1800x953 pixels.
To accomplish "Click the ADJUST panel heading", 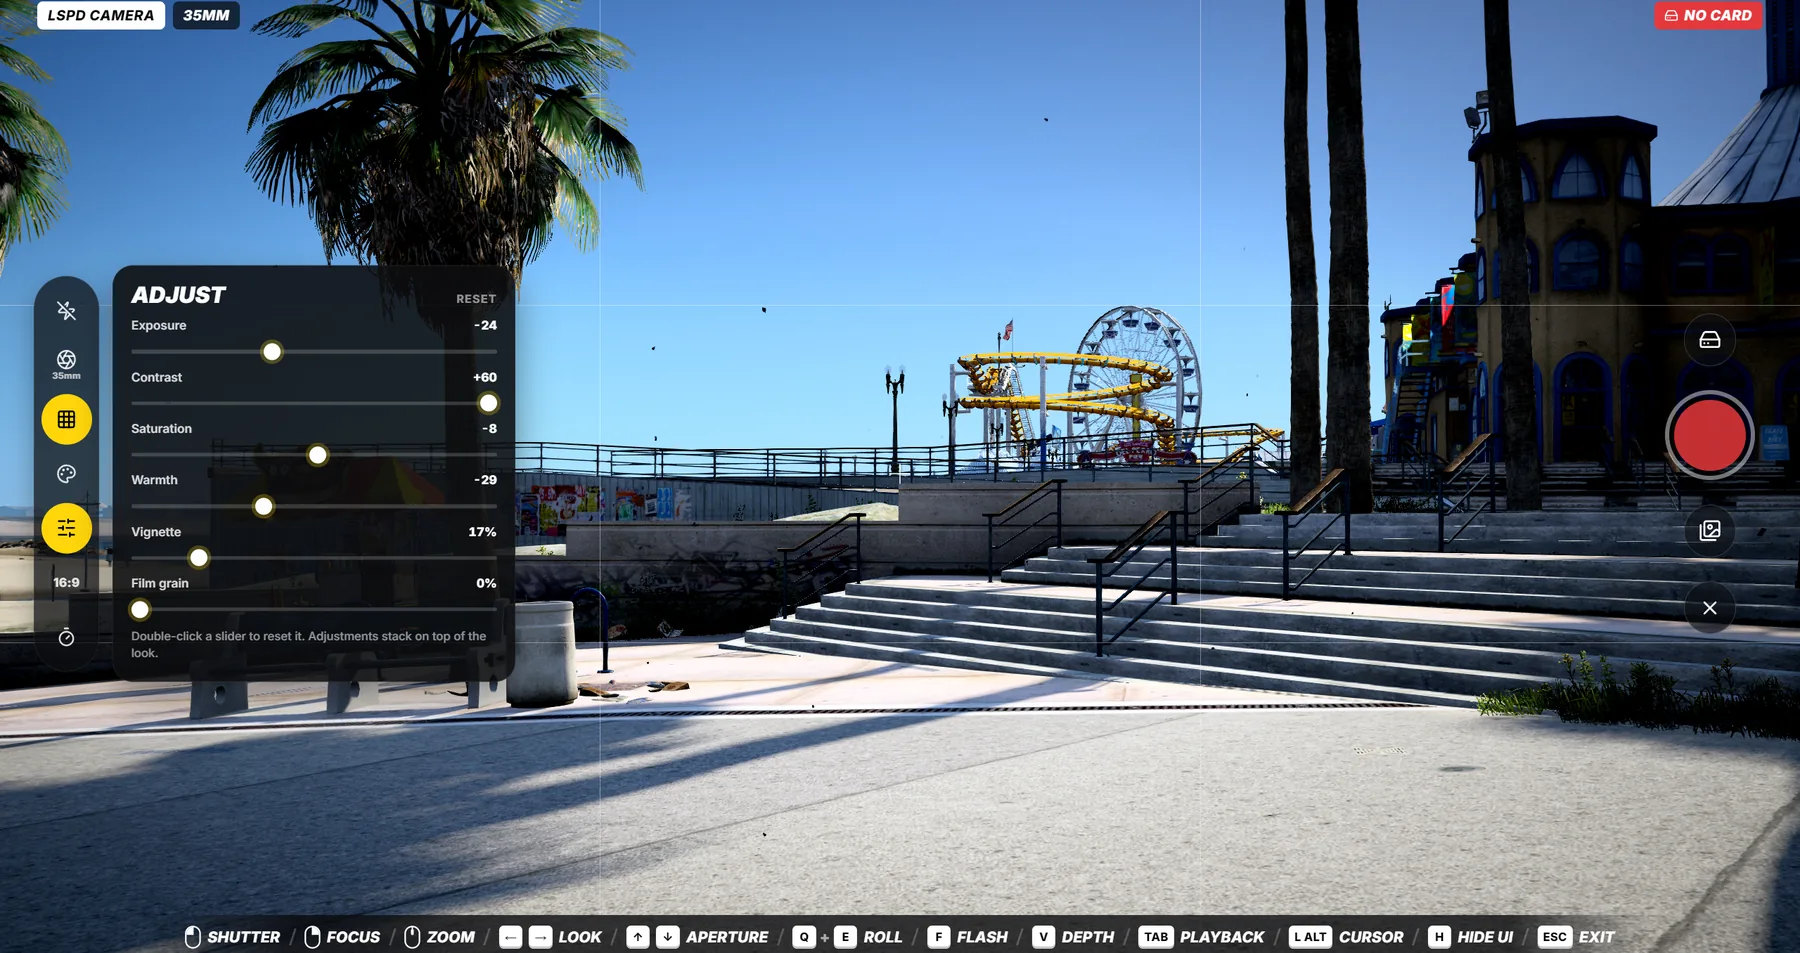I will (178, 295).
